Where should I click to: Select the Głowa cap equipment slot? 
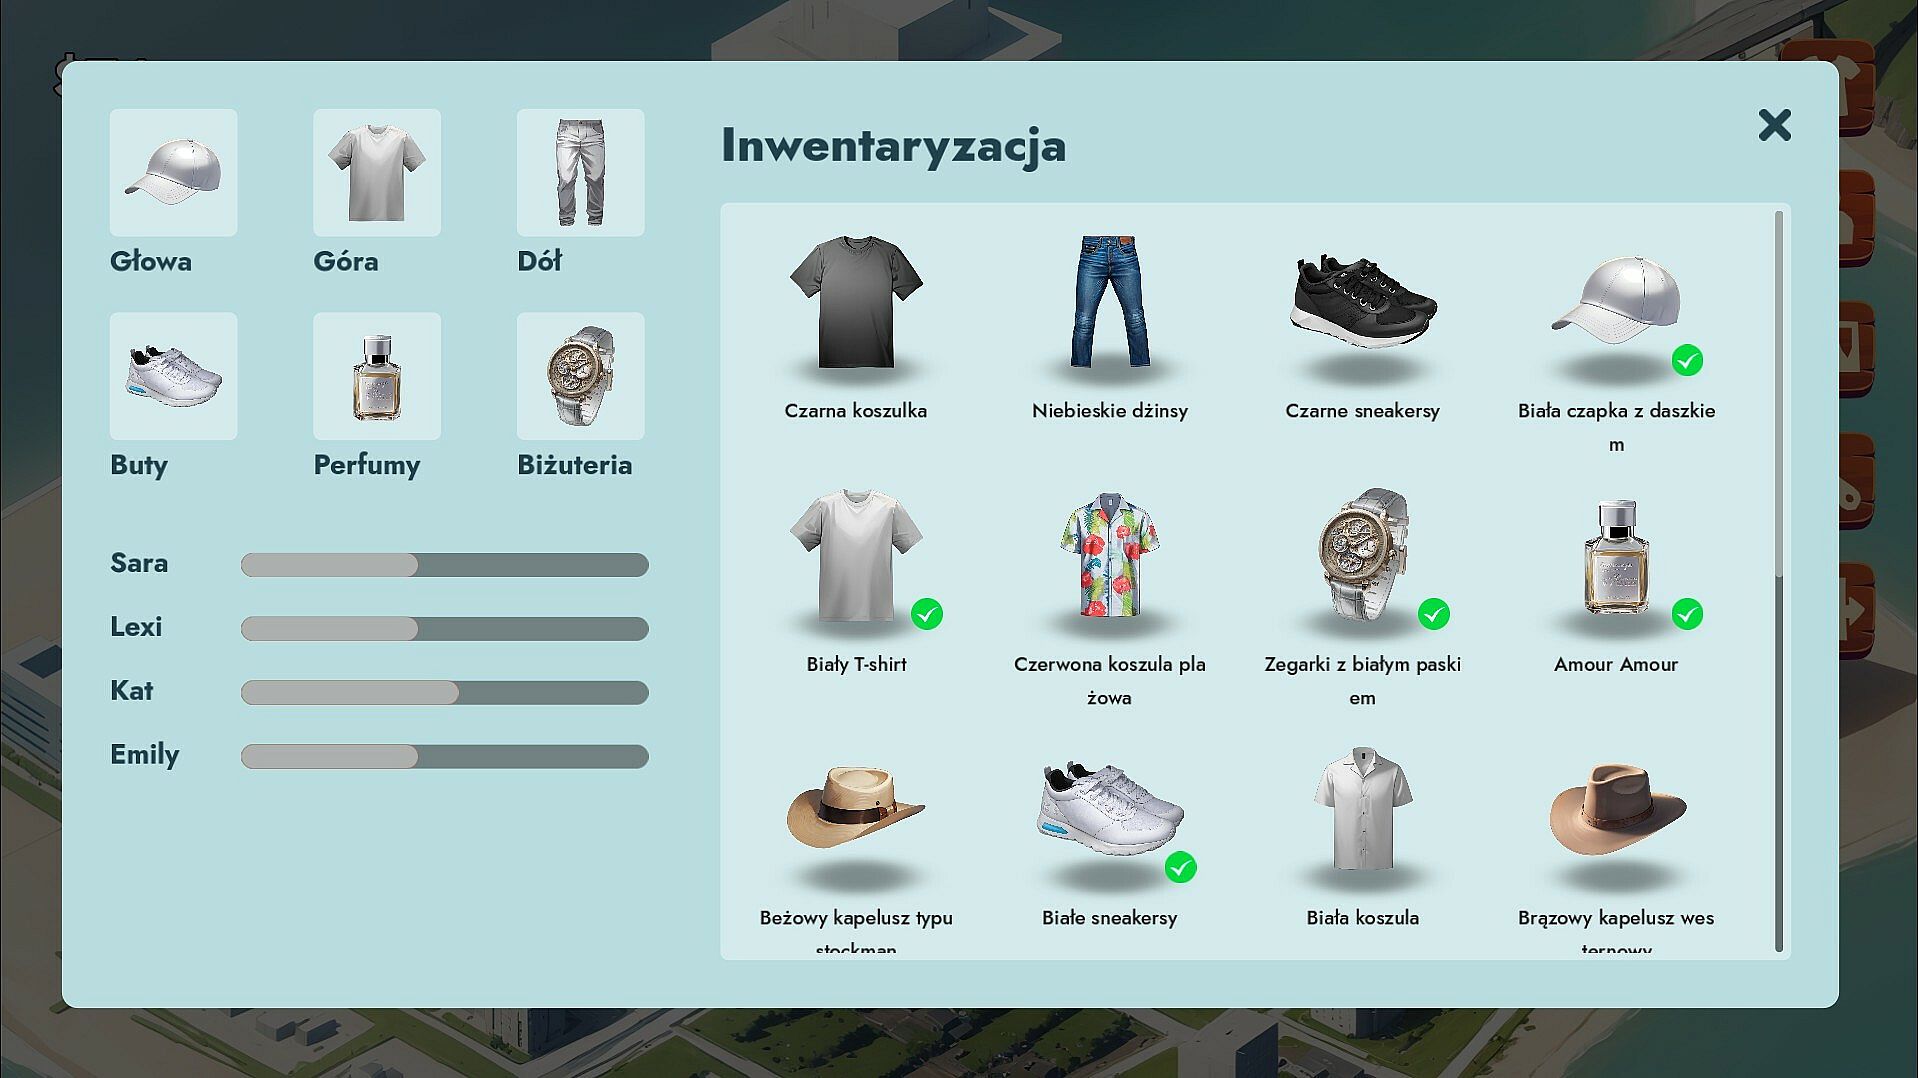173,172
